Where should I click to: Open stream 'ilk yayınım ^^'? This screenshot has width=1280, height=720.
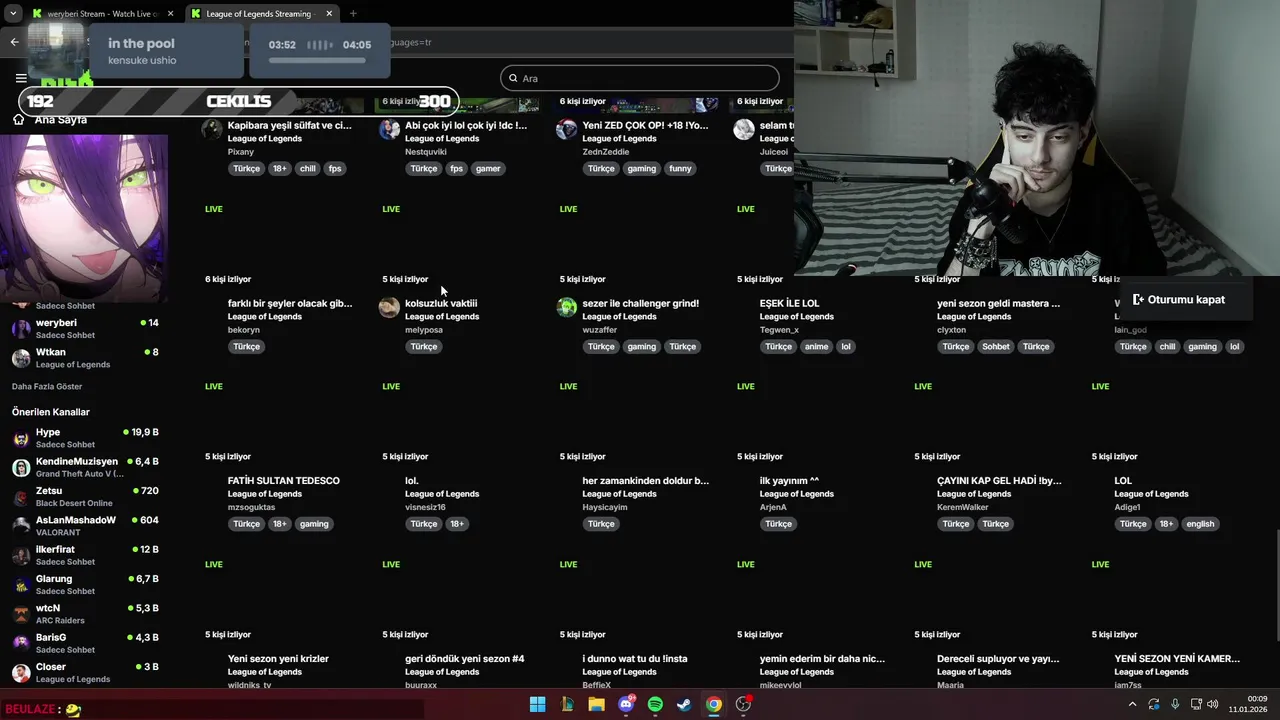point(789,481)
